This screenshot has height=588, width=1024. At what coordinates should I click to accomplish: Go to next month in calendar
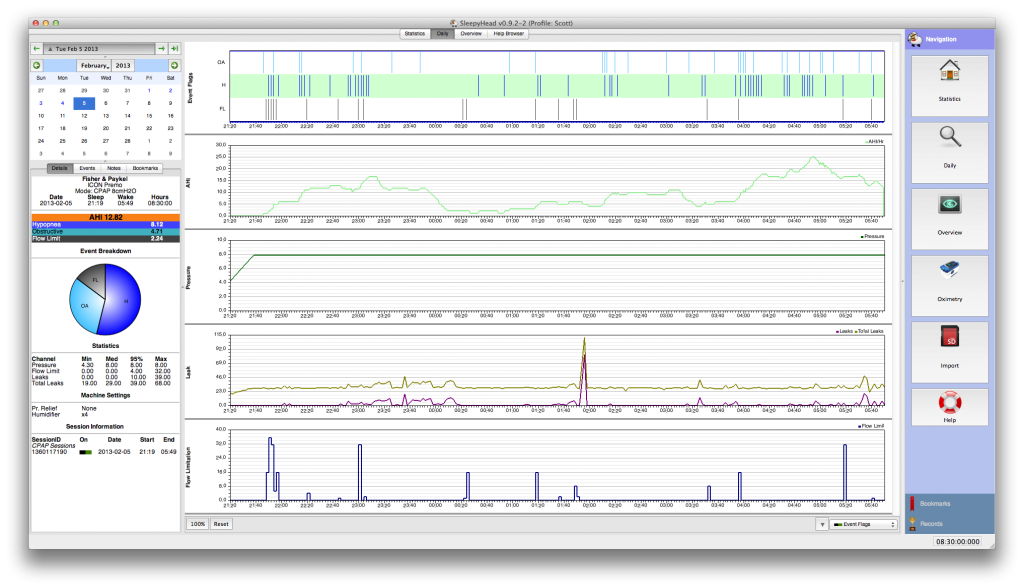(174, 65)
